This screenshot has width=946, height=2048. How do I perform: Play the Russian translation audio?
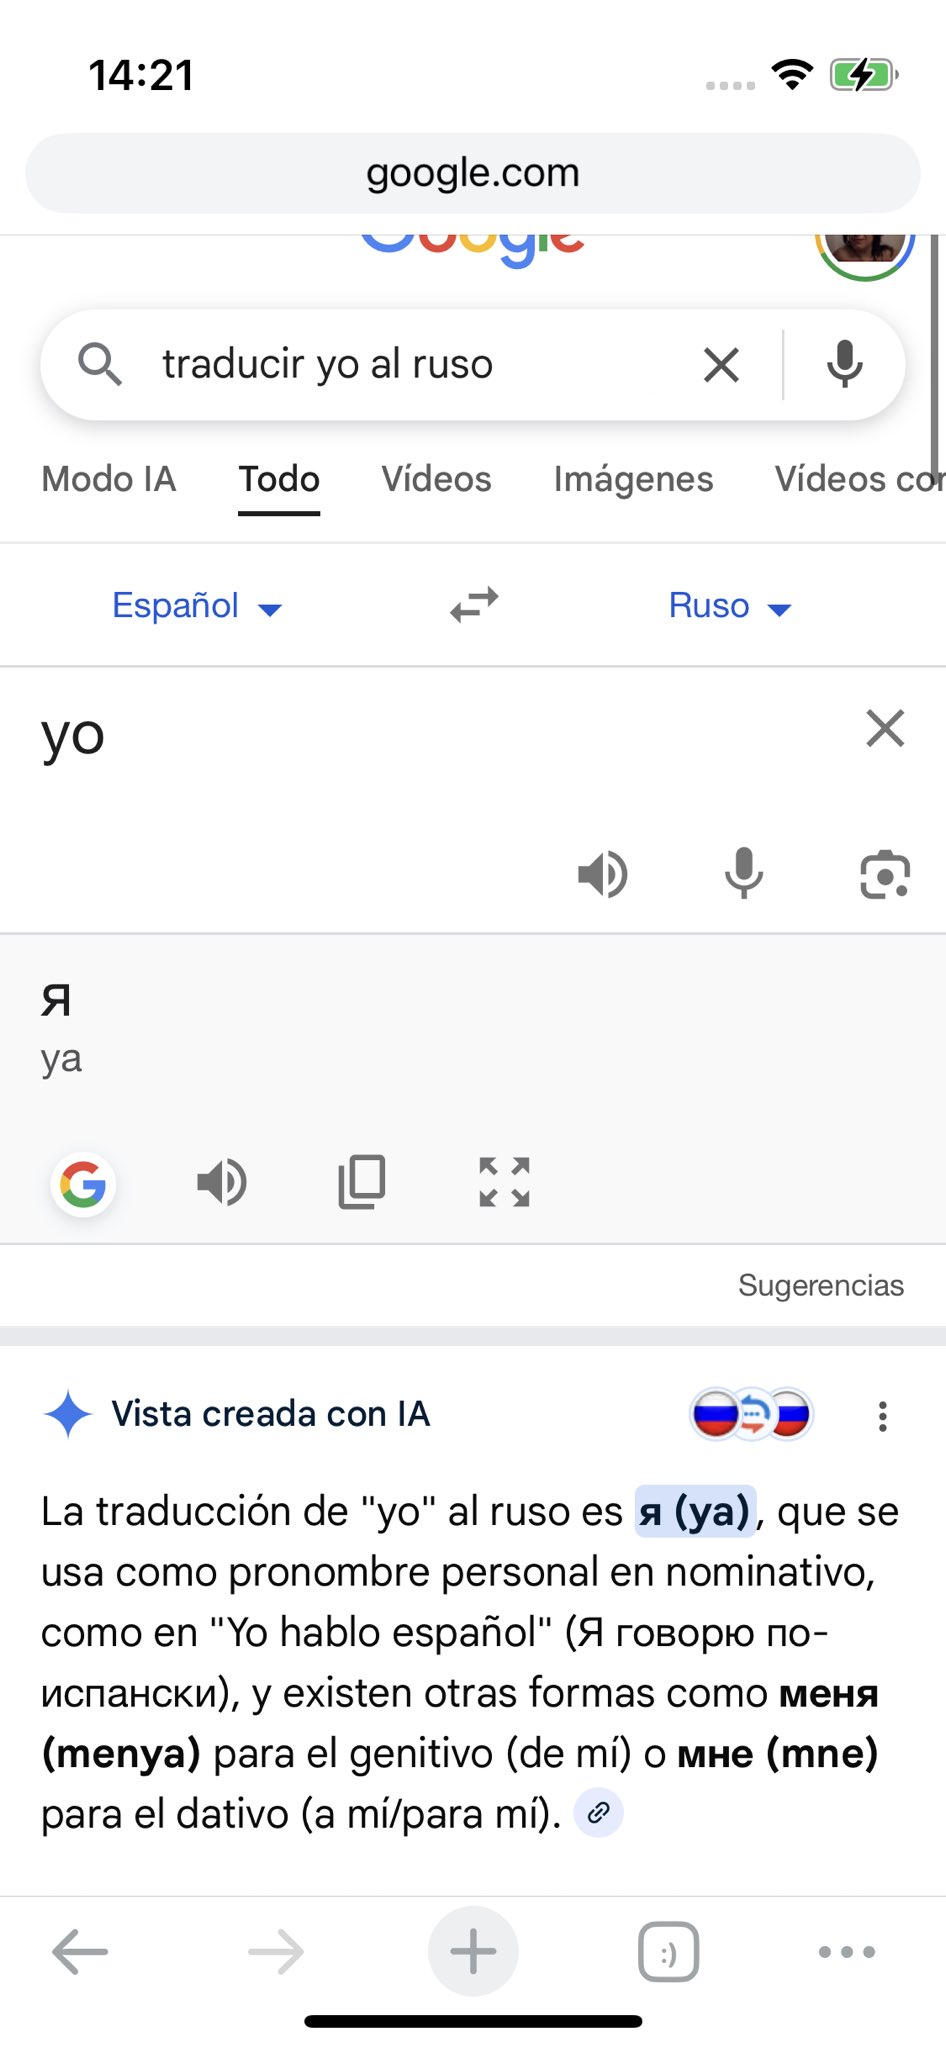tap(222, 1183)
